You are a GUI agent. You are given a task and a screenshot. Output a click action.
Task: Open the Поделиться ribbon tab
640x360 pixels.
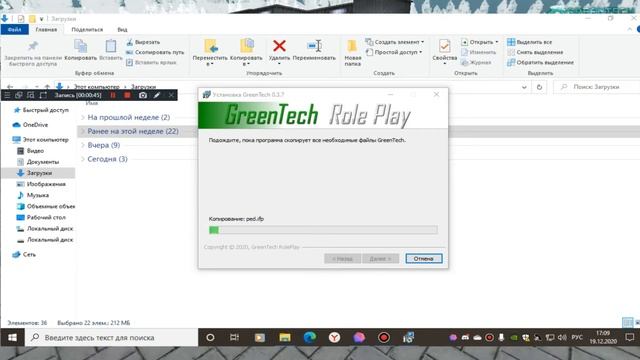(x=87, y=29)
